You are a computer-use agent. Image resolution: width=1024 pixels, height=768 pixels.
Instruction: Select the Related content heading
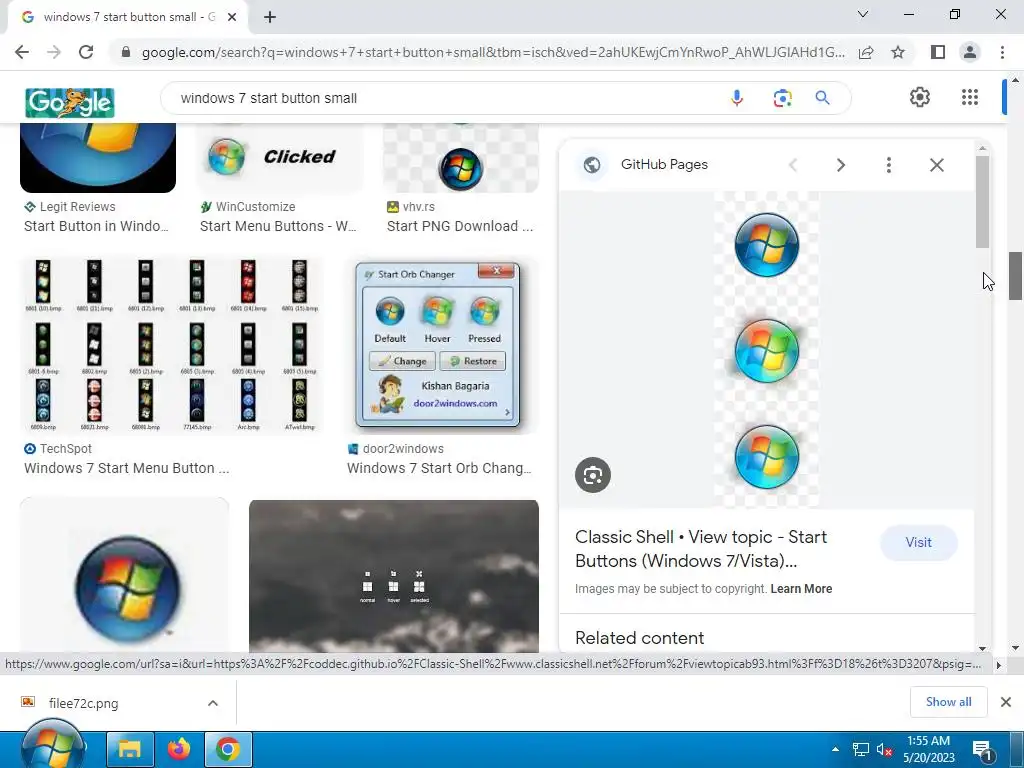[x=639, y=638]
